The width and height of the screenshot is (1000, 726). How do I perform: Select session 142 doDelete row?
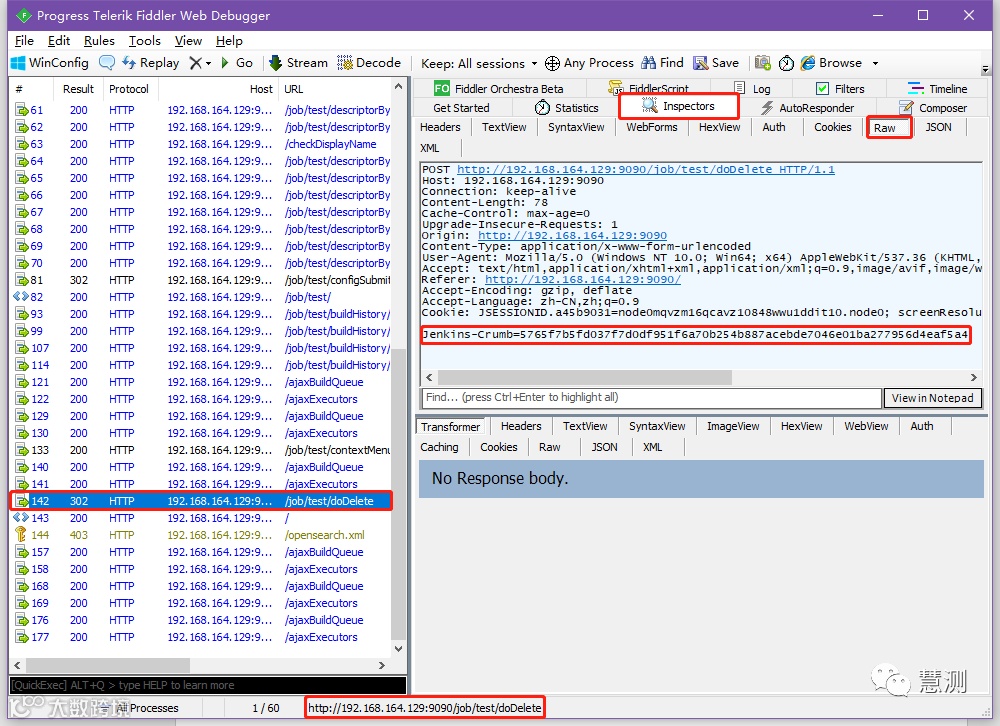point(201,501)
